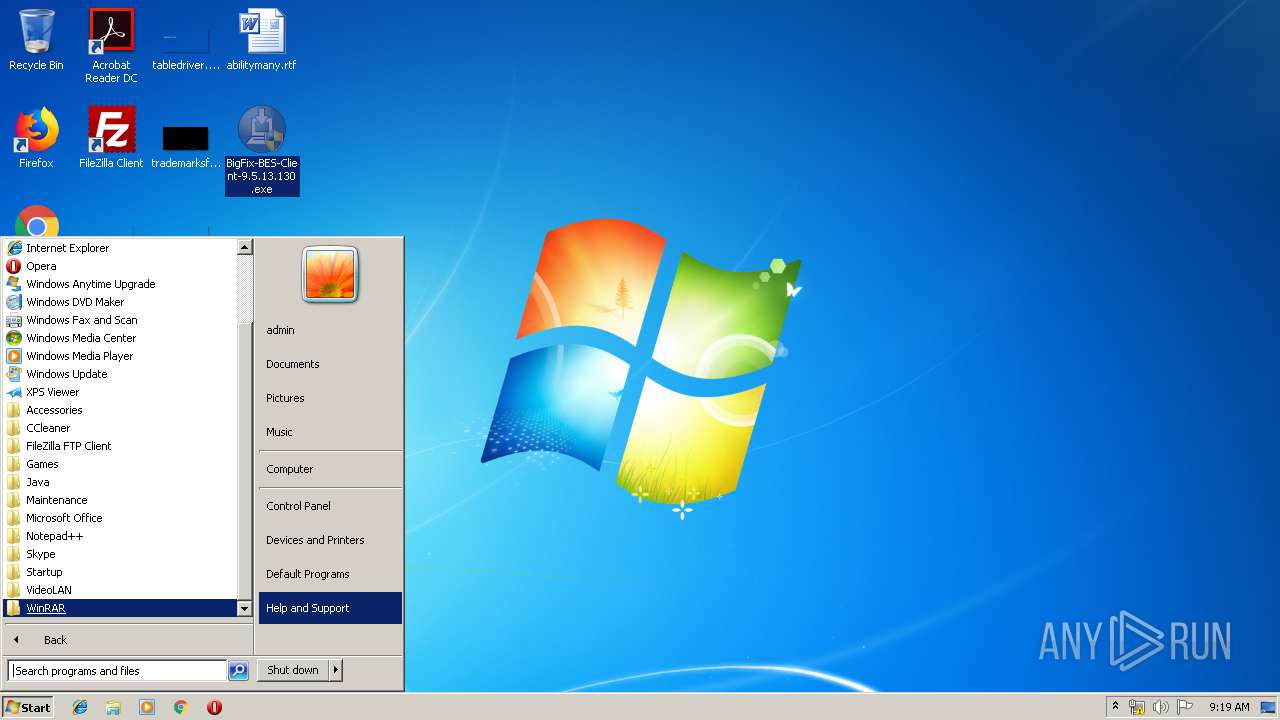
Task: Expand the CCleaner folder
Action: coord(120,428)
